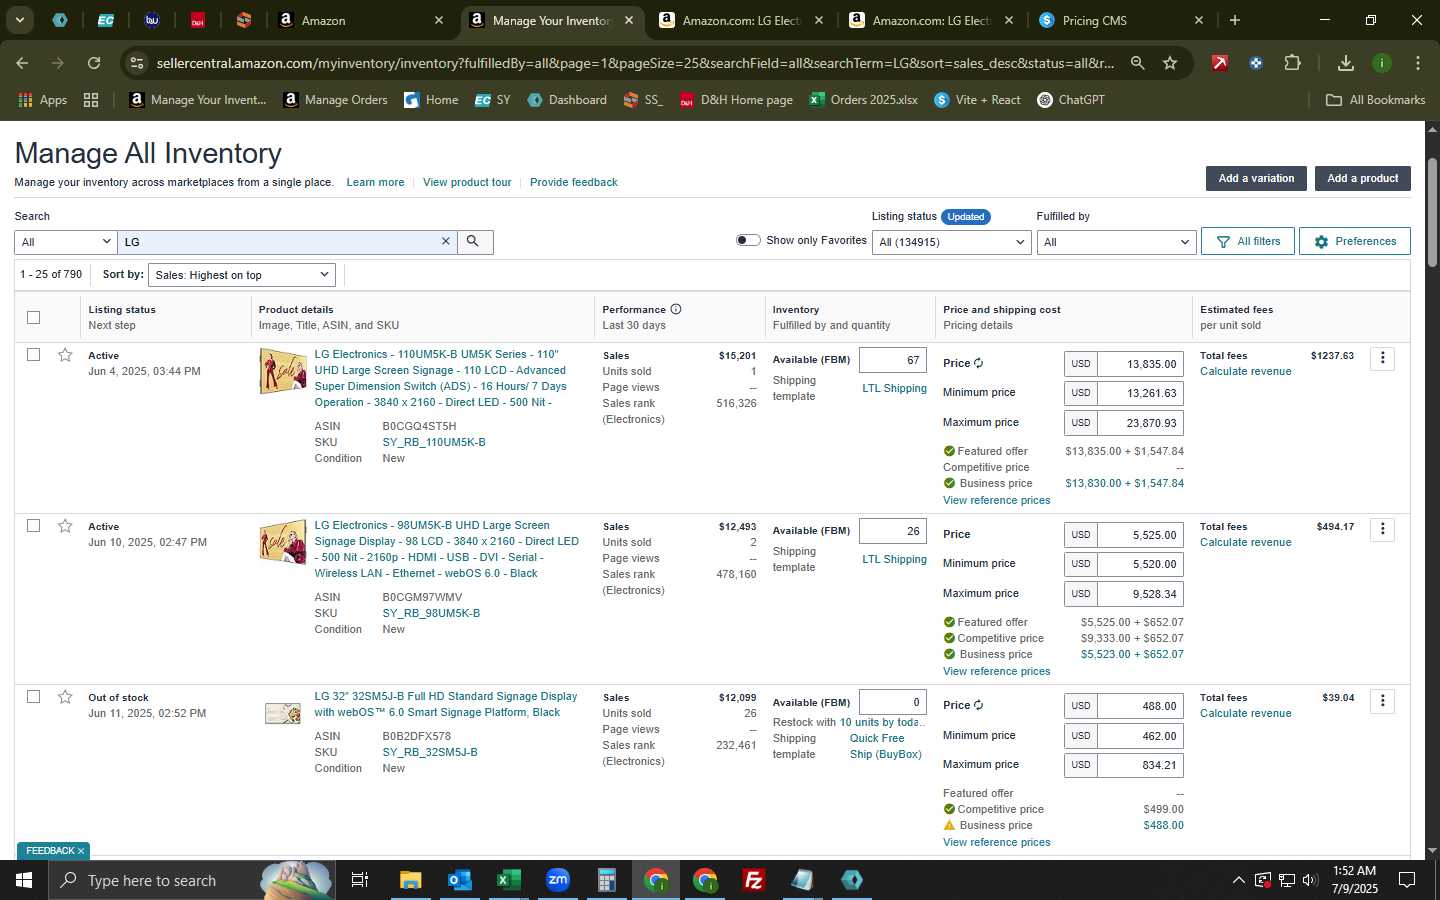Click Add a product button
The image size is (1440, 900).
click(1362, 178)
